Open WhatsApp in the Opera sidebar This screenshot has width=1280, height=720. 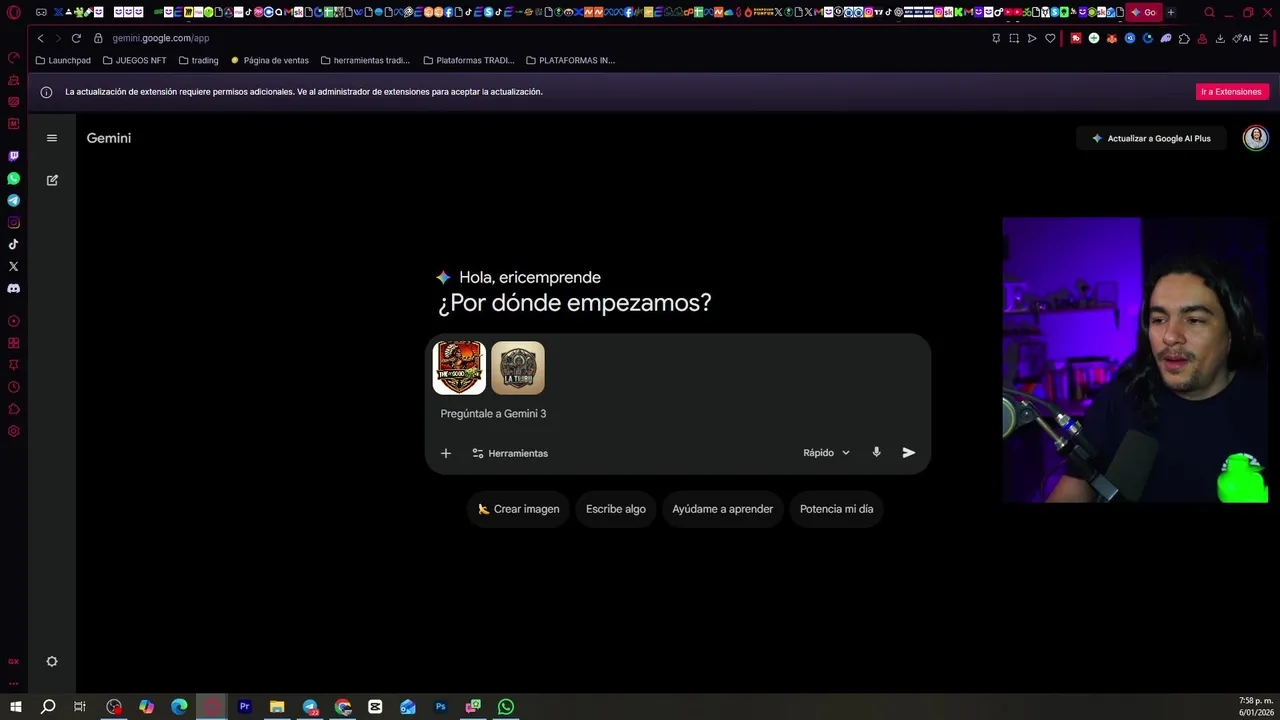[13, 178]
